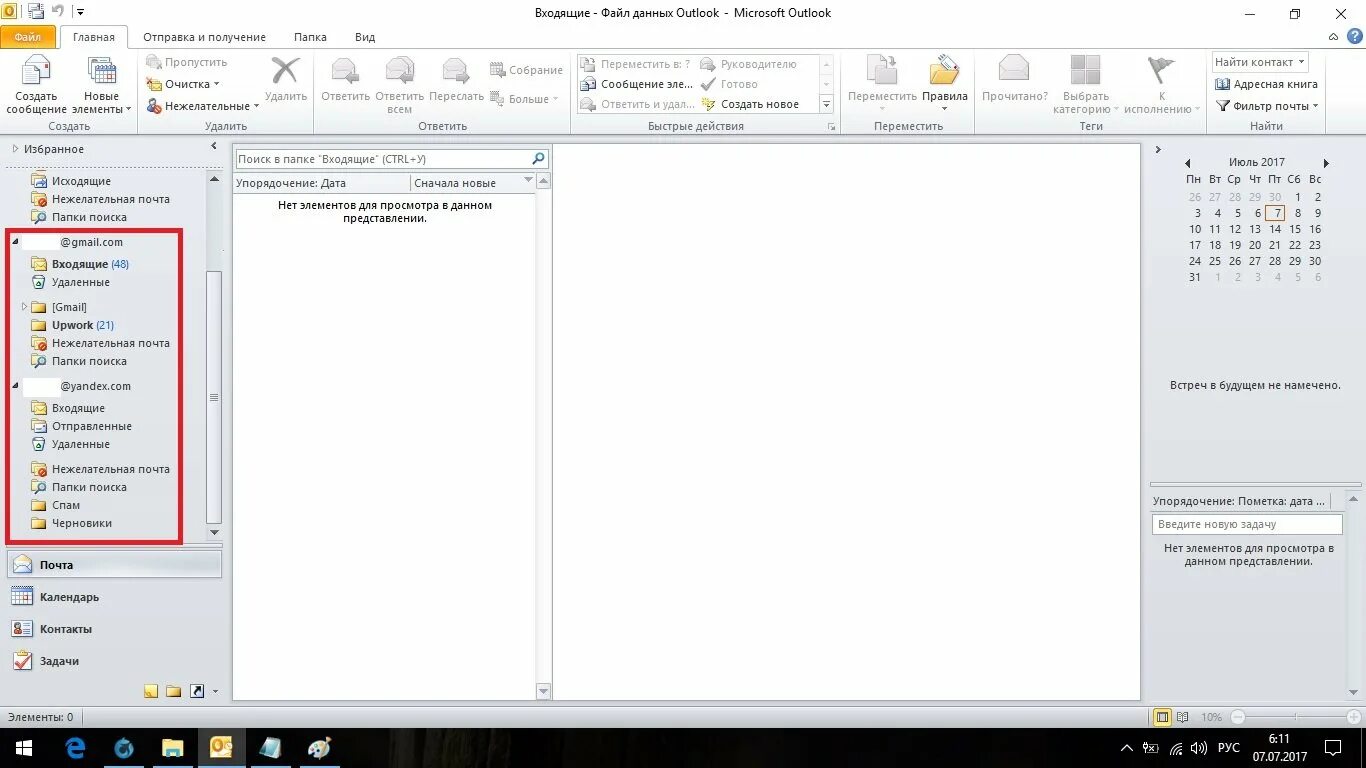The height and width of the screenshot is (768, 1366).
Task: Click the grayed Skip conversation button
Action: pos(187,62)
